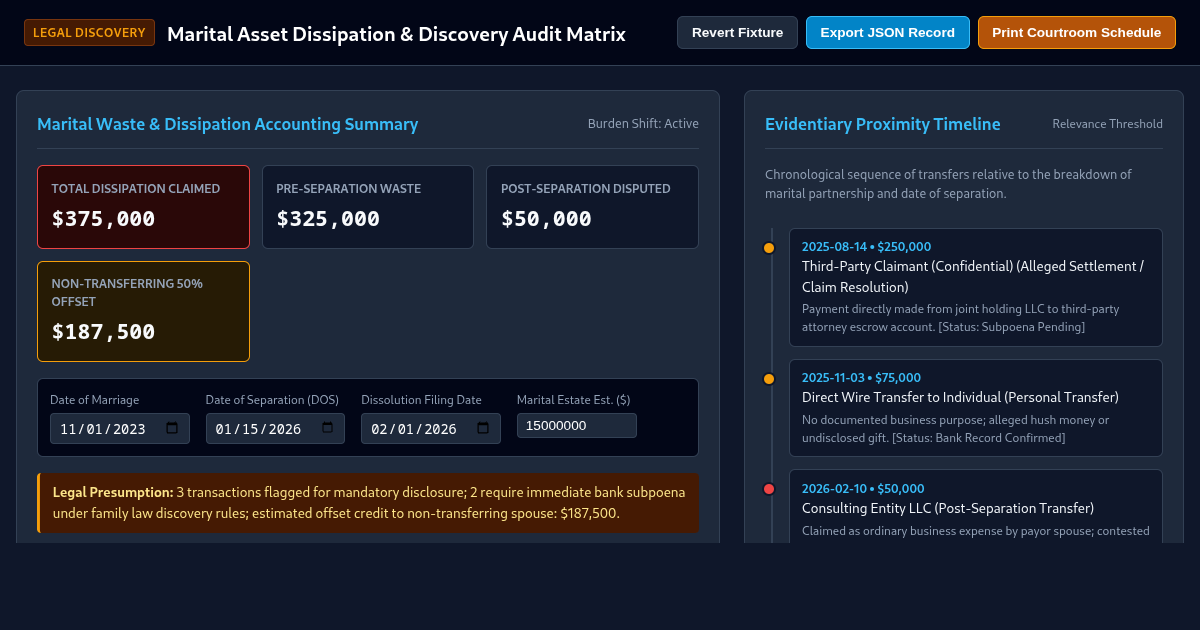Viewport: 1200px width, 630px height.
Task: Click the Status: Subpoena Pending note
Action: [1012, 327]
